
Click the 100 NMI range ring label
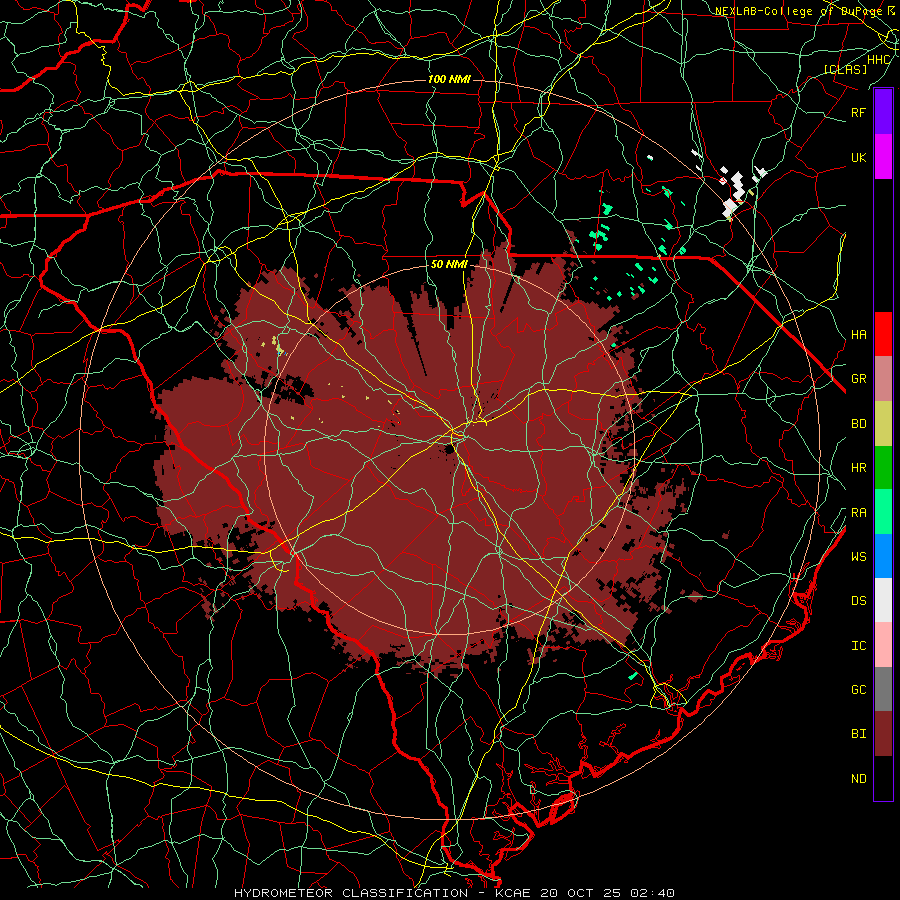[449, 79]
